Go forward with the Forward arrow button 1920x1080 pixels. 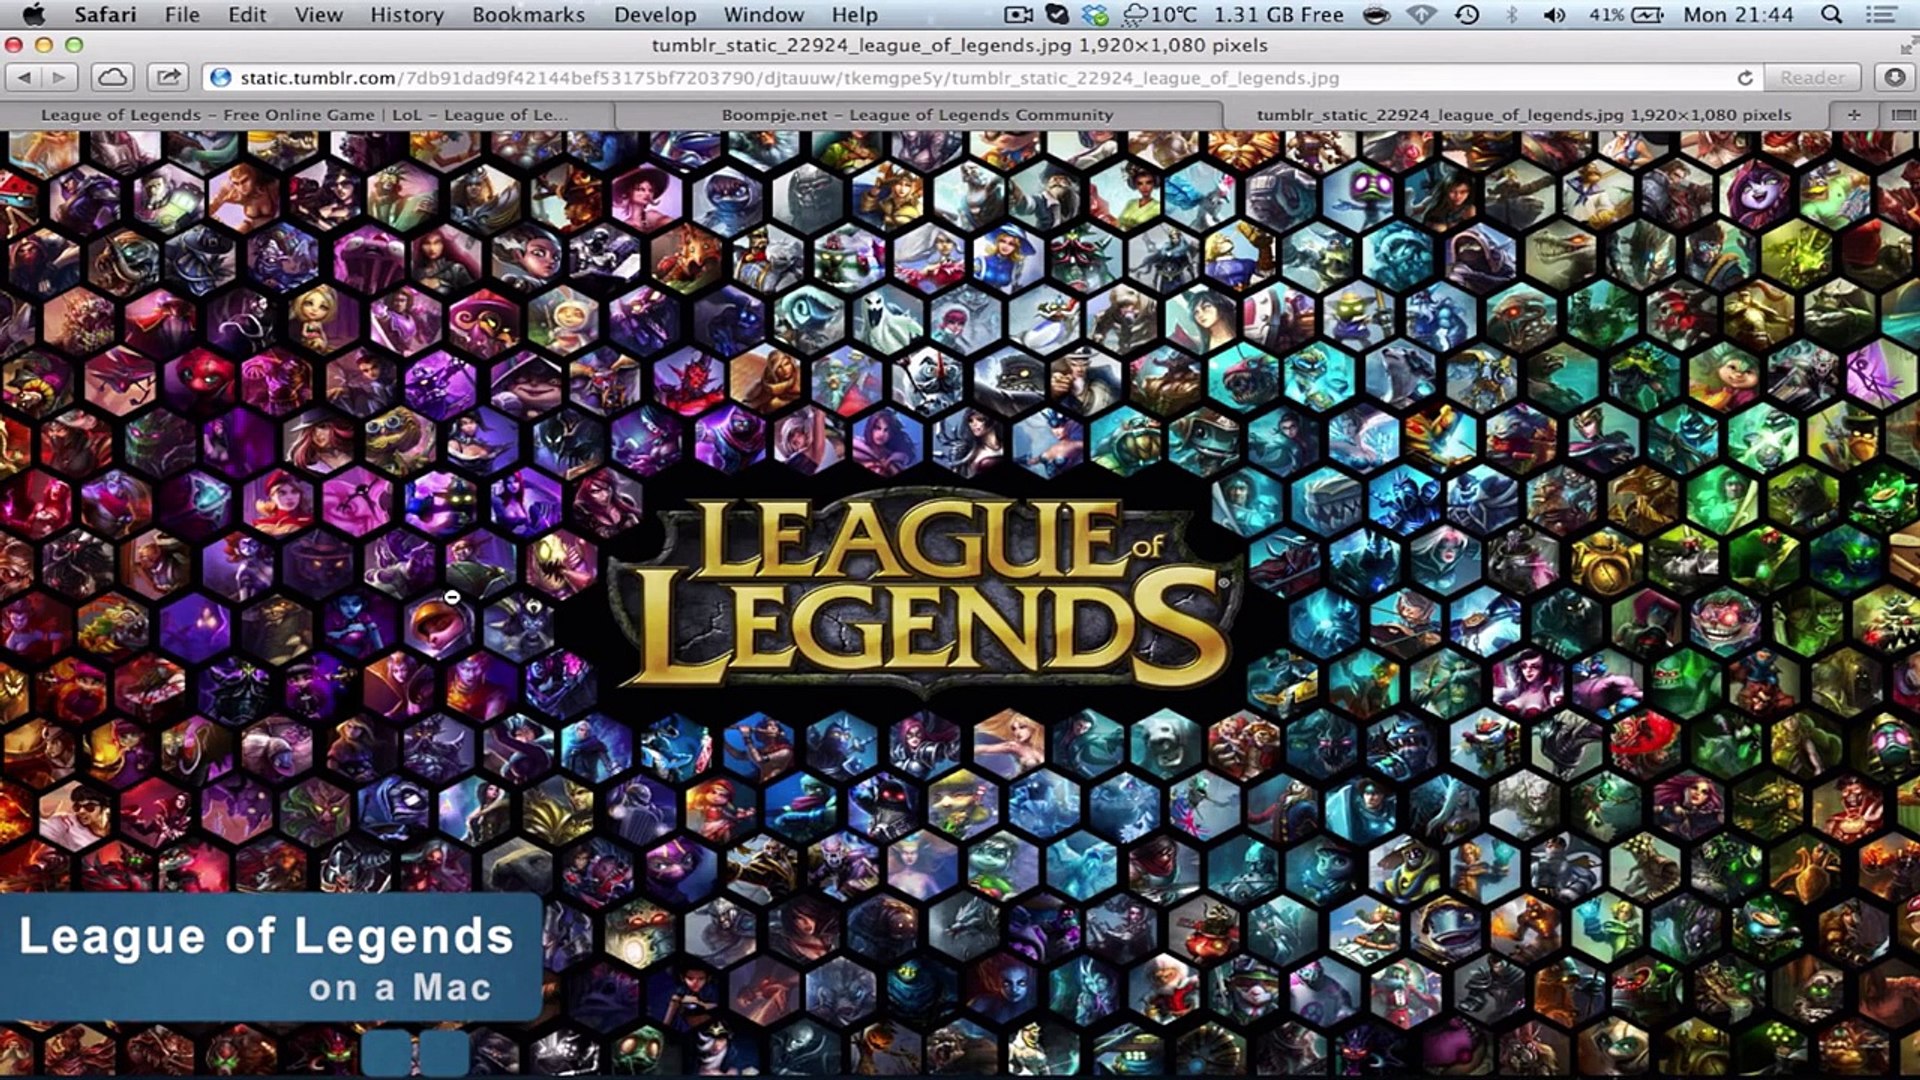[59, 77]
